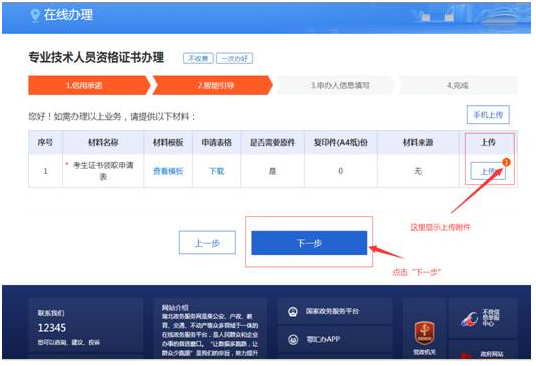The width and height of the screenshot is (536, 366).
Task: Click the 材料来源 column header
Action: pos(418,142)
